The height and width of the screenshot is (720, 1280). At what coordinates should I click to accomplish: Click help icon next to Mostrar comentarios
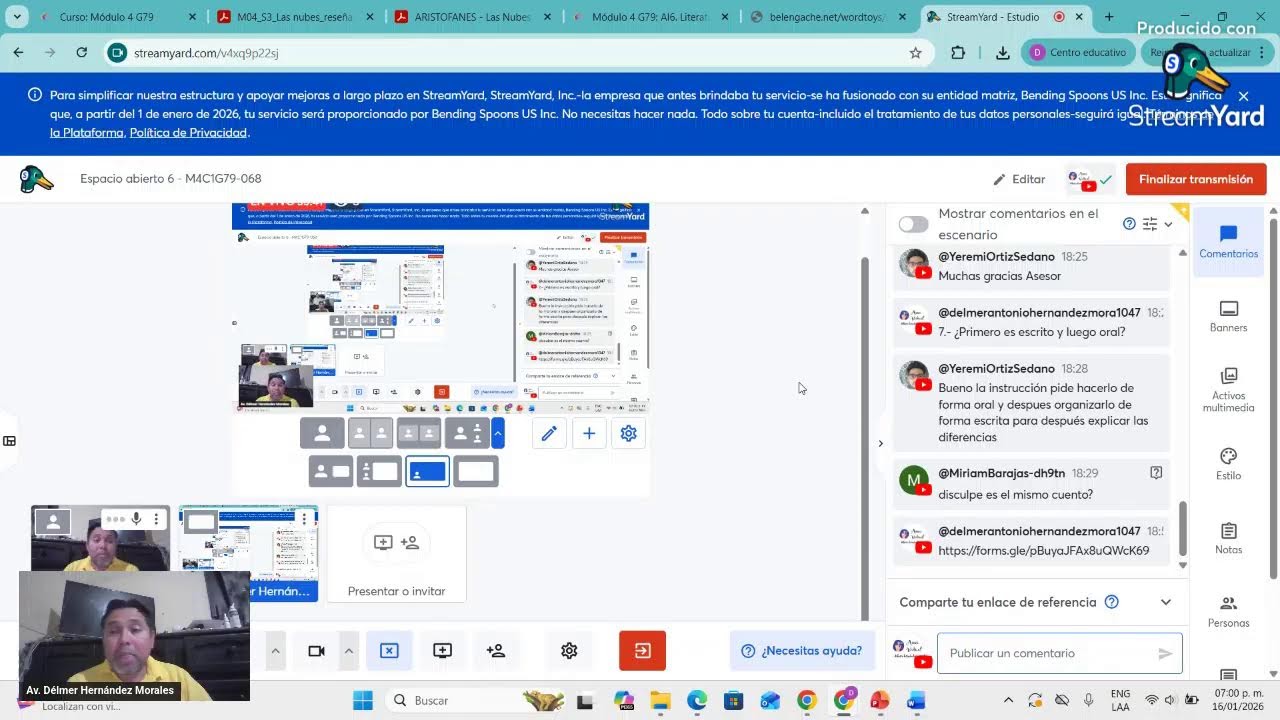point(1129,224)
